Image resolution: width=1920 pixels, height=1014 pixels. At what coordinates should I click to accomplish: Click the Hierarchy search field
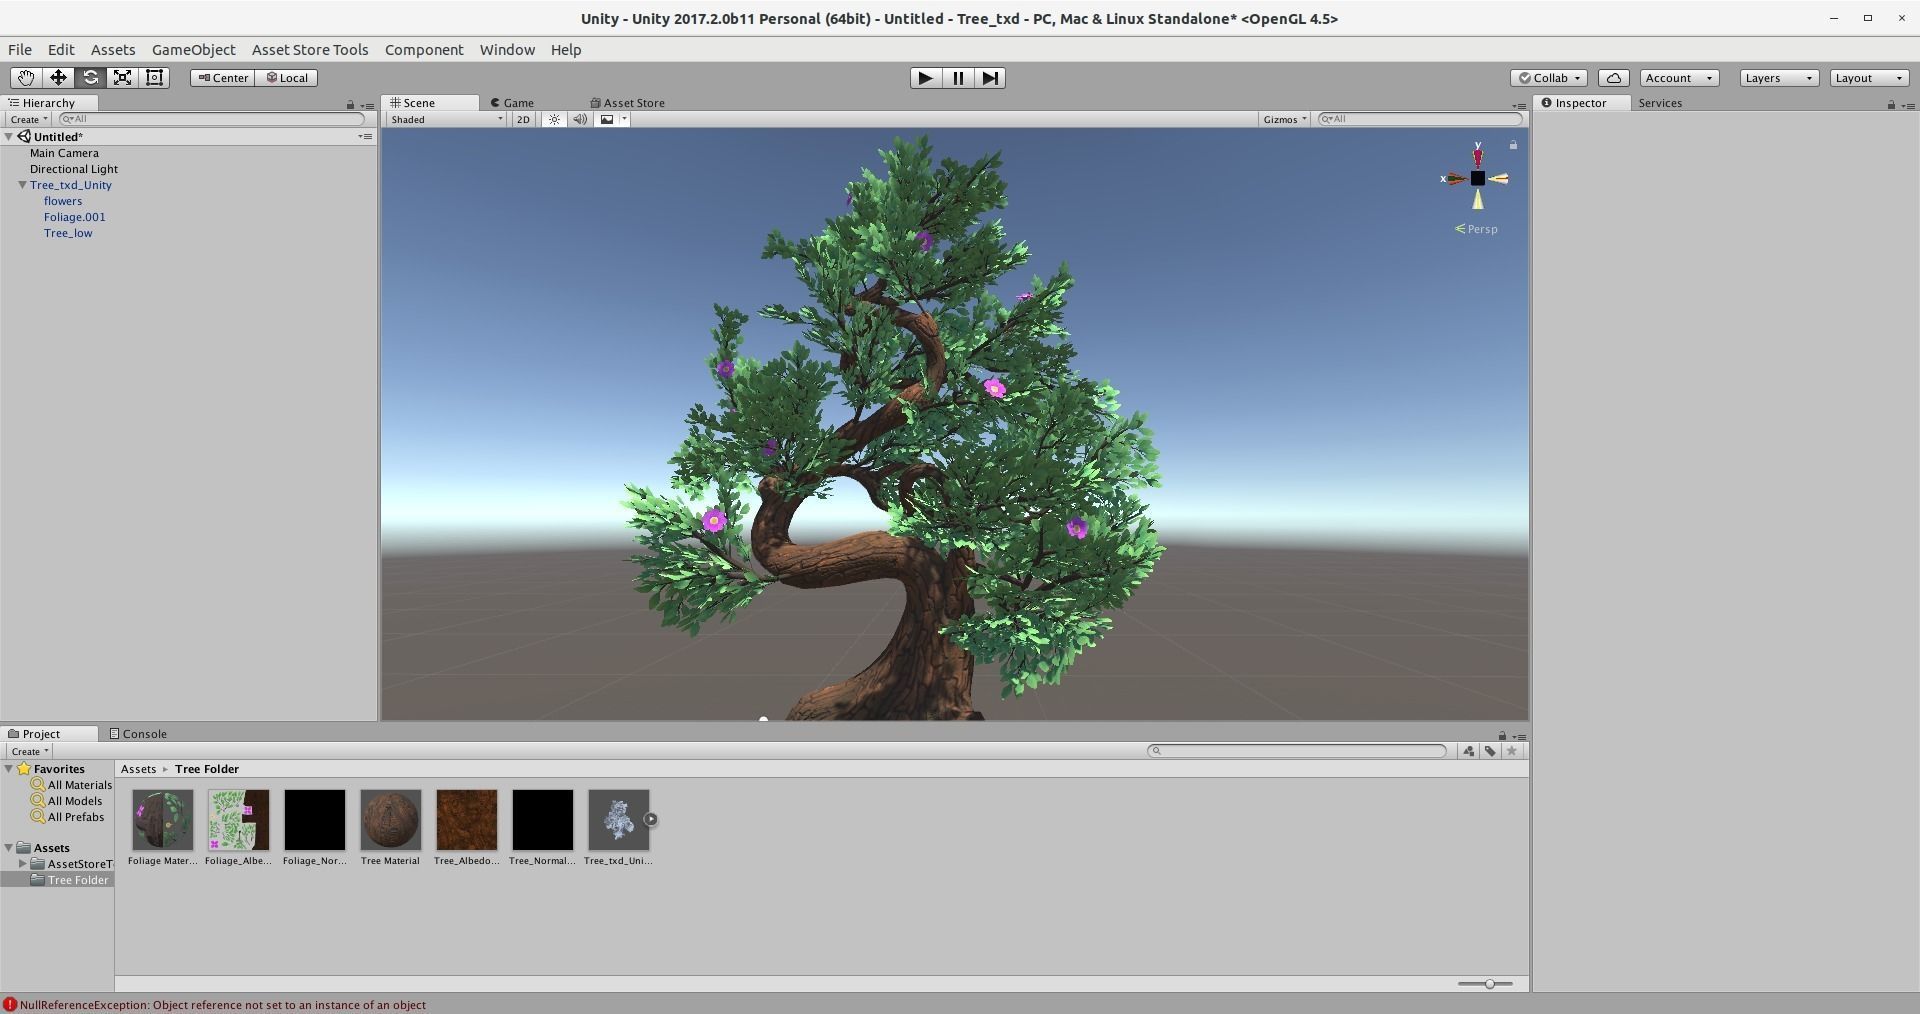(212, 119)
